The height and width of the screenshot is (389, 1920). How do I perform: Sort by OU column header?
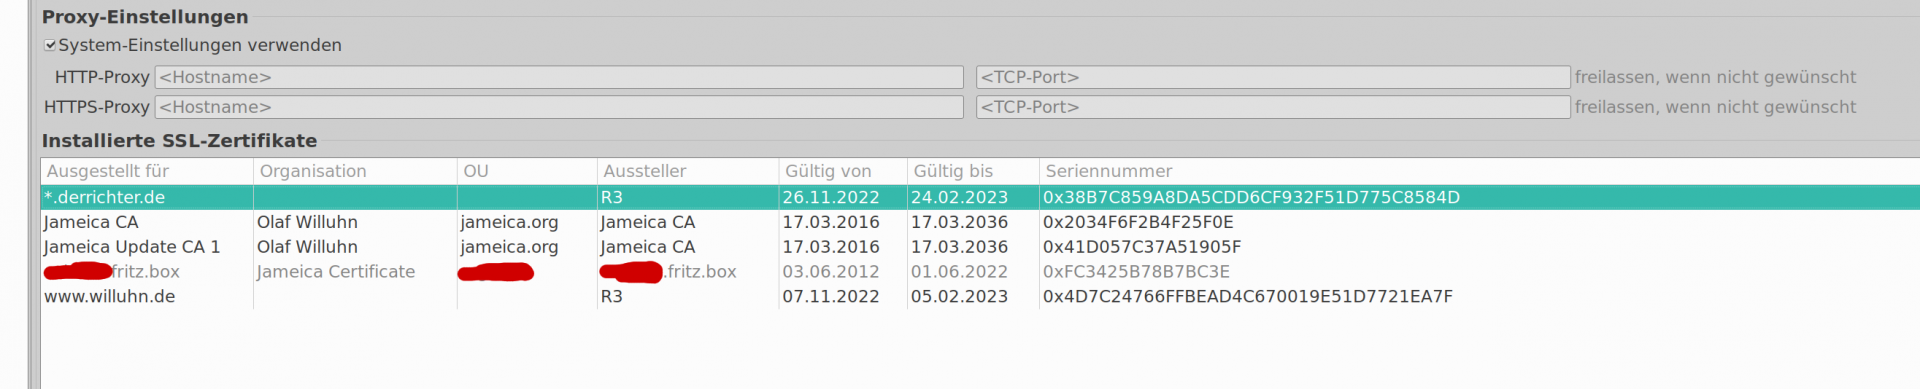(x=527, y=171)
